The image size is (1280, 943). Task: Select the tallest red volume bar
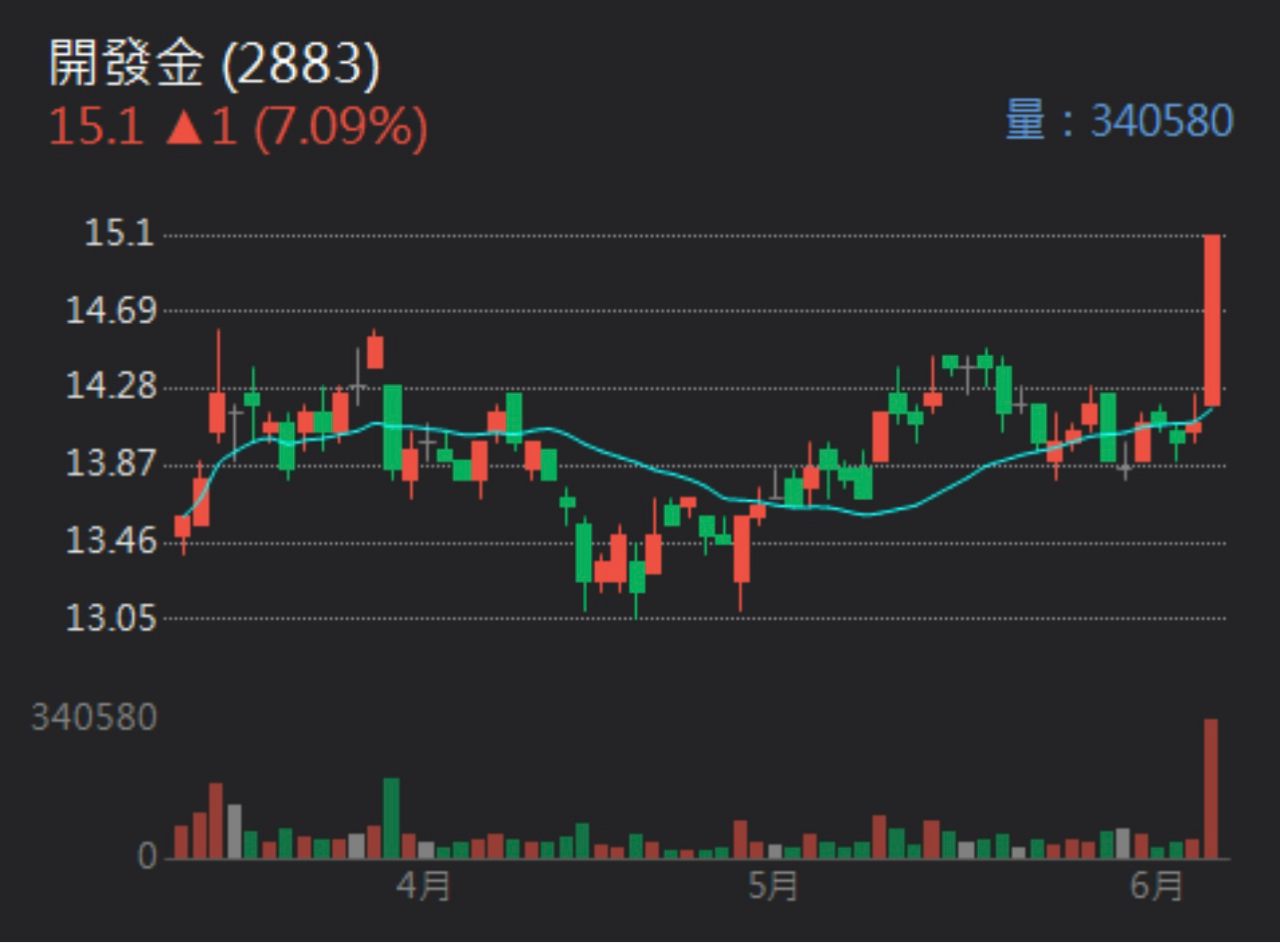1211,788
